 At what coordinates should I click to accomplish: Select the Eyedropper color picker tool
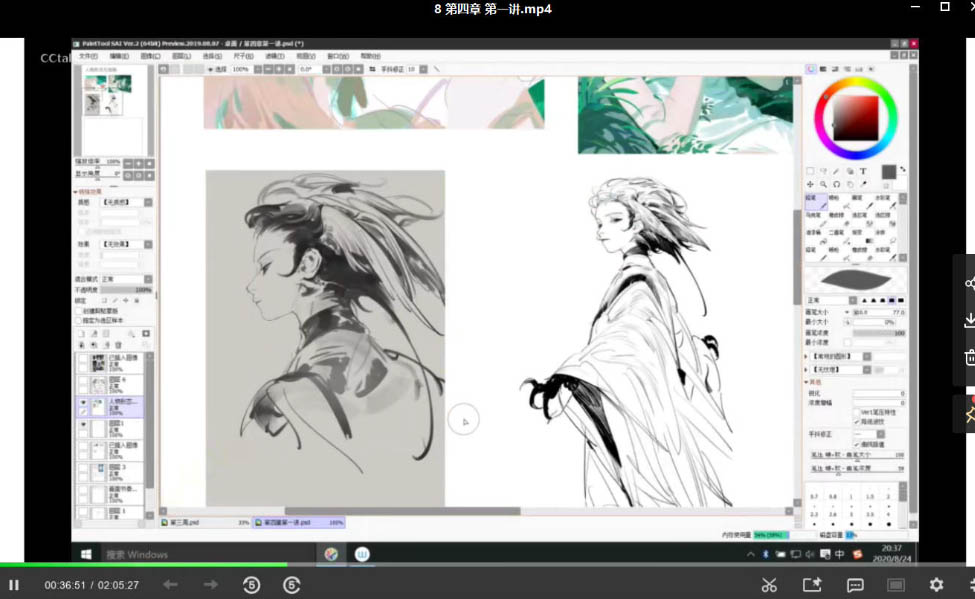coord(863,185)
